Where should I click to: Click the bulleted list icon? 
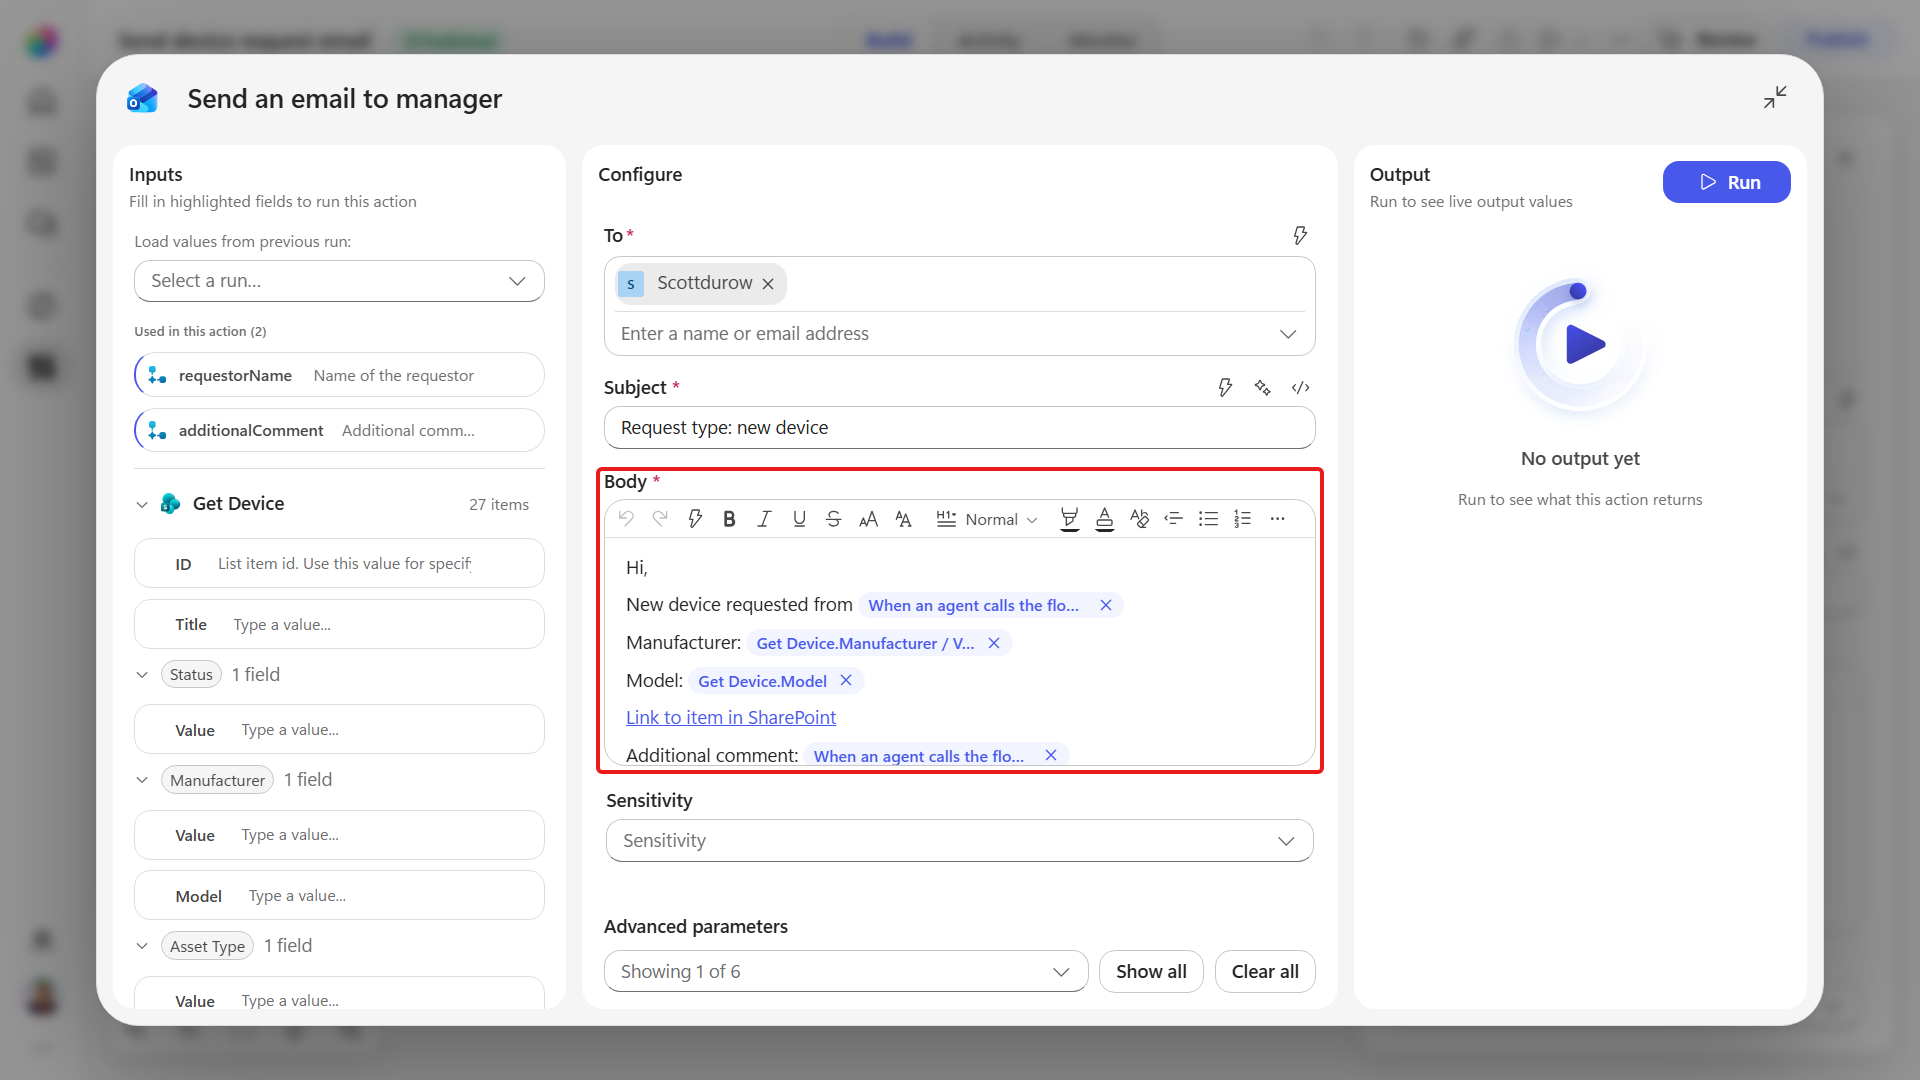pos(1208,518)
